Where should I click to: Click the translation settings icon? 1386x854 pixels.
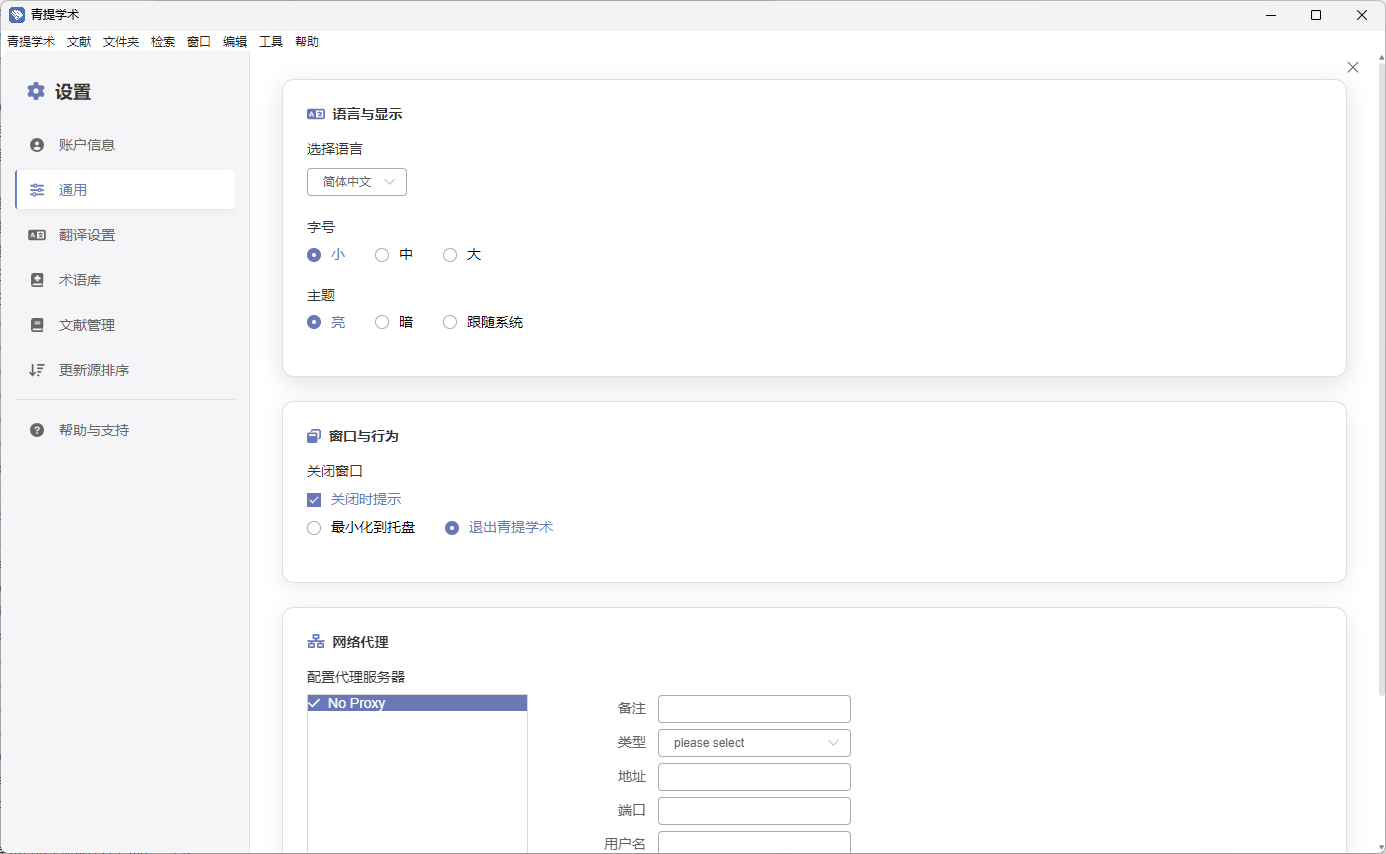click(37, 235)
